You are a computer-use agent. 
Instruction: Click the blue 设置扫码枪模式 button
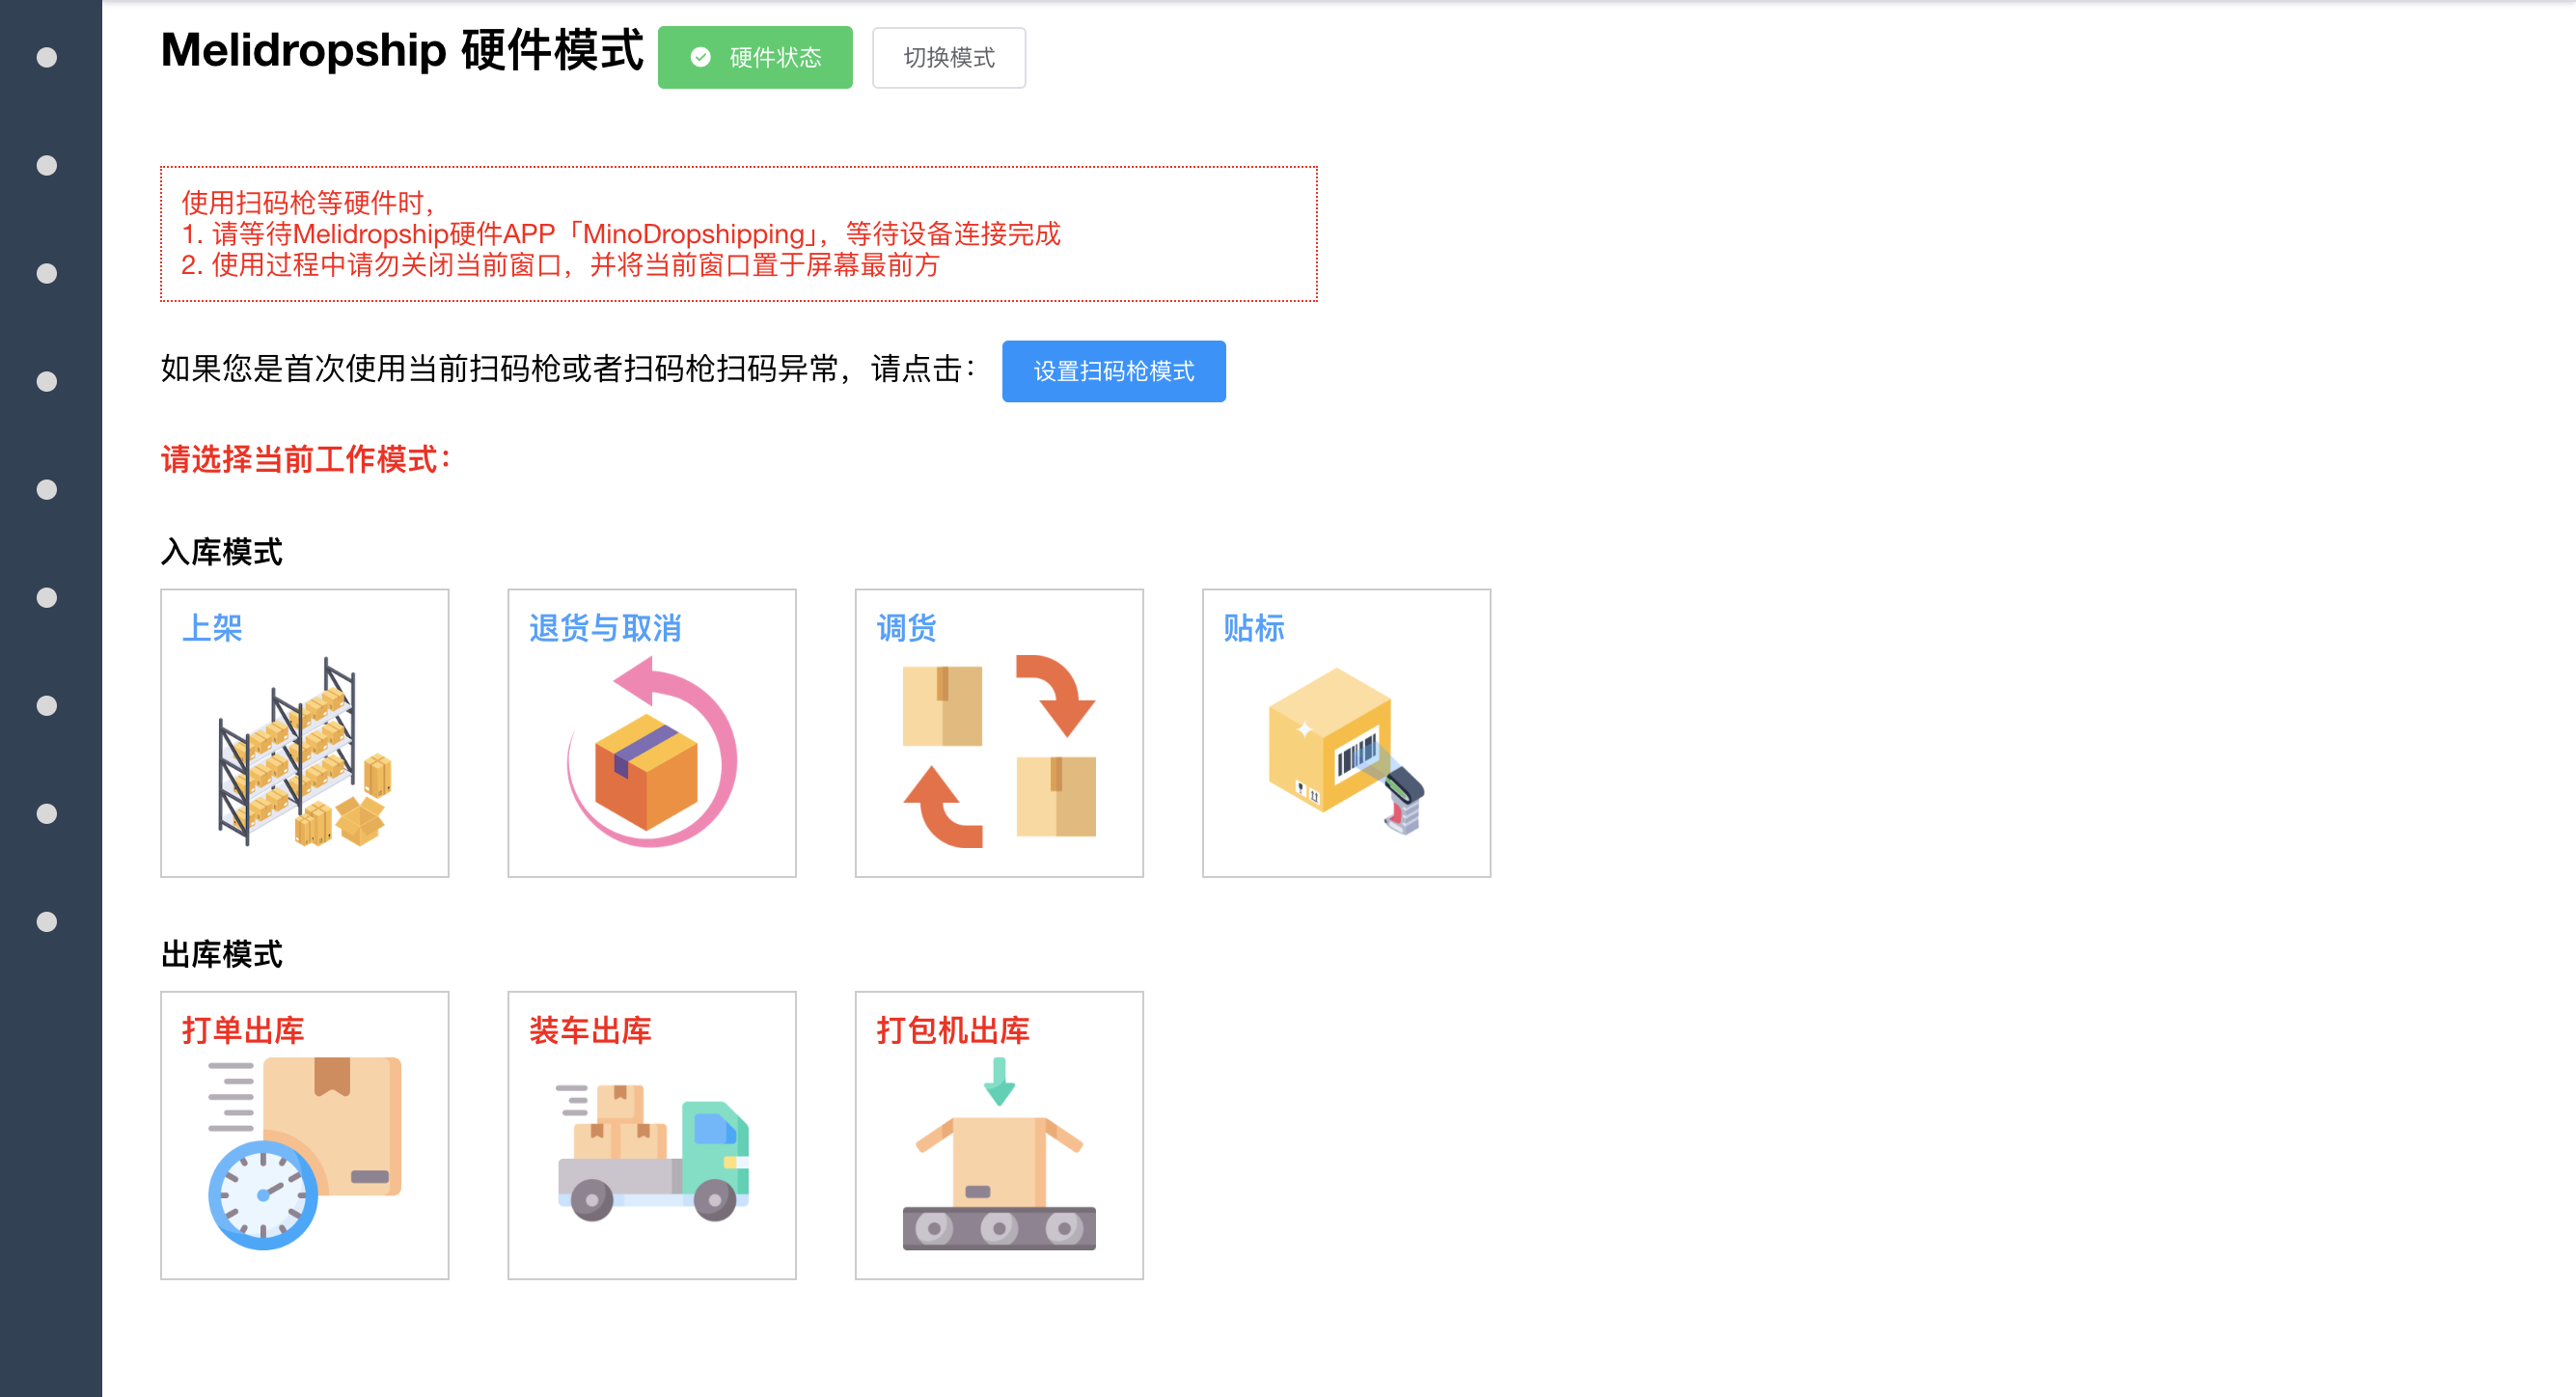[1113, 371]
